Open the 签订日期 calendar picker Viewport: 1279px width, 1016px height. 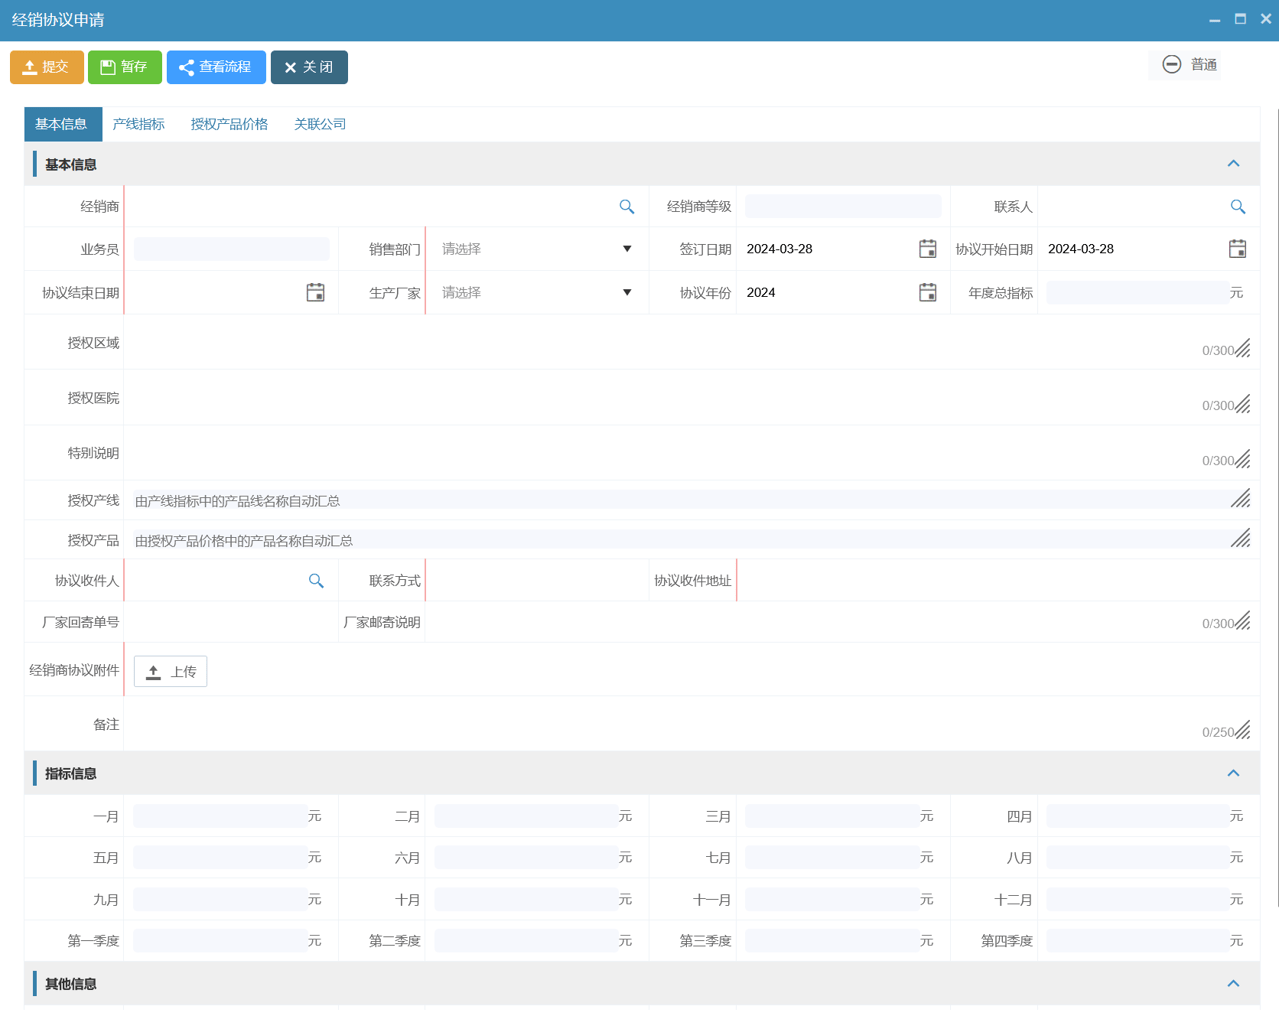pyautogui.click(x=927, y=249)
